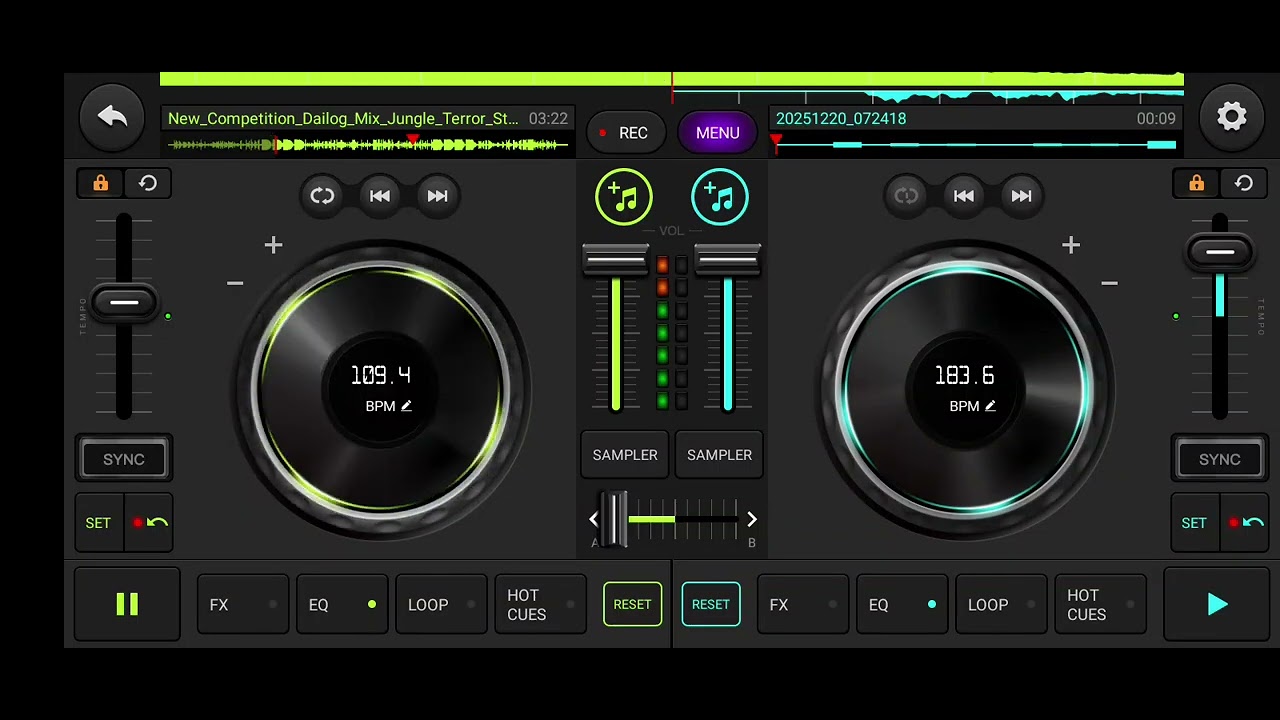Tap left deck SET cue
Viewport: 1280px width, 720px height.
click(98, 523)
